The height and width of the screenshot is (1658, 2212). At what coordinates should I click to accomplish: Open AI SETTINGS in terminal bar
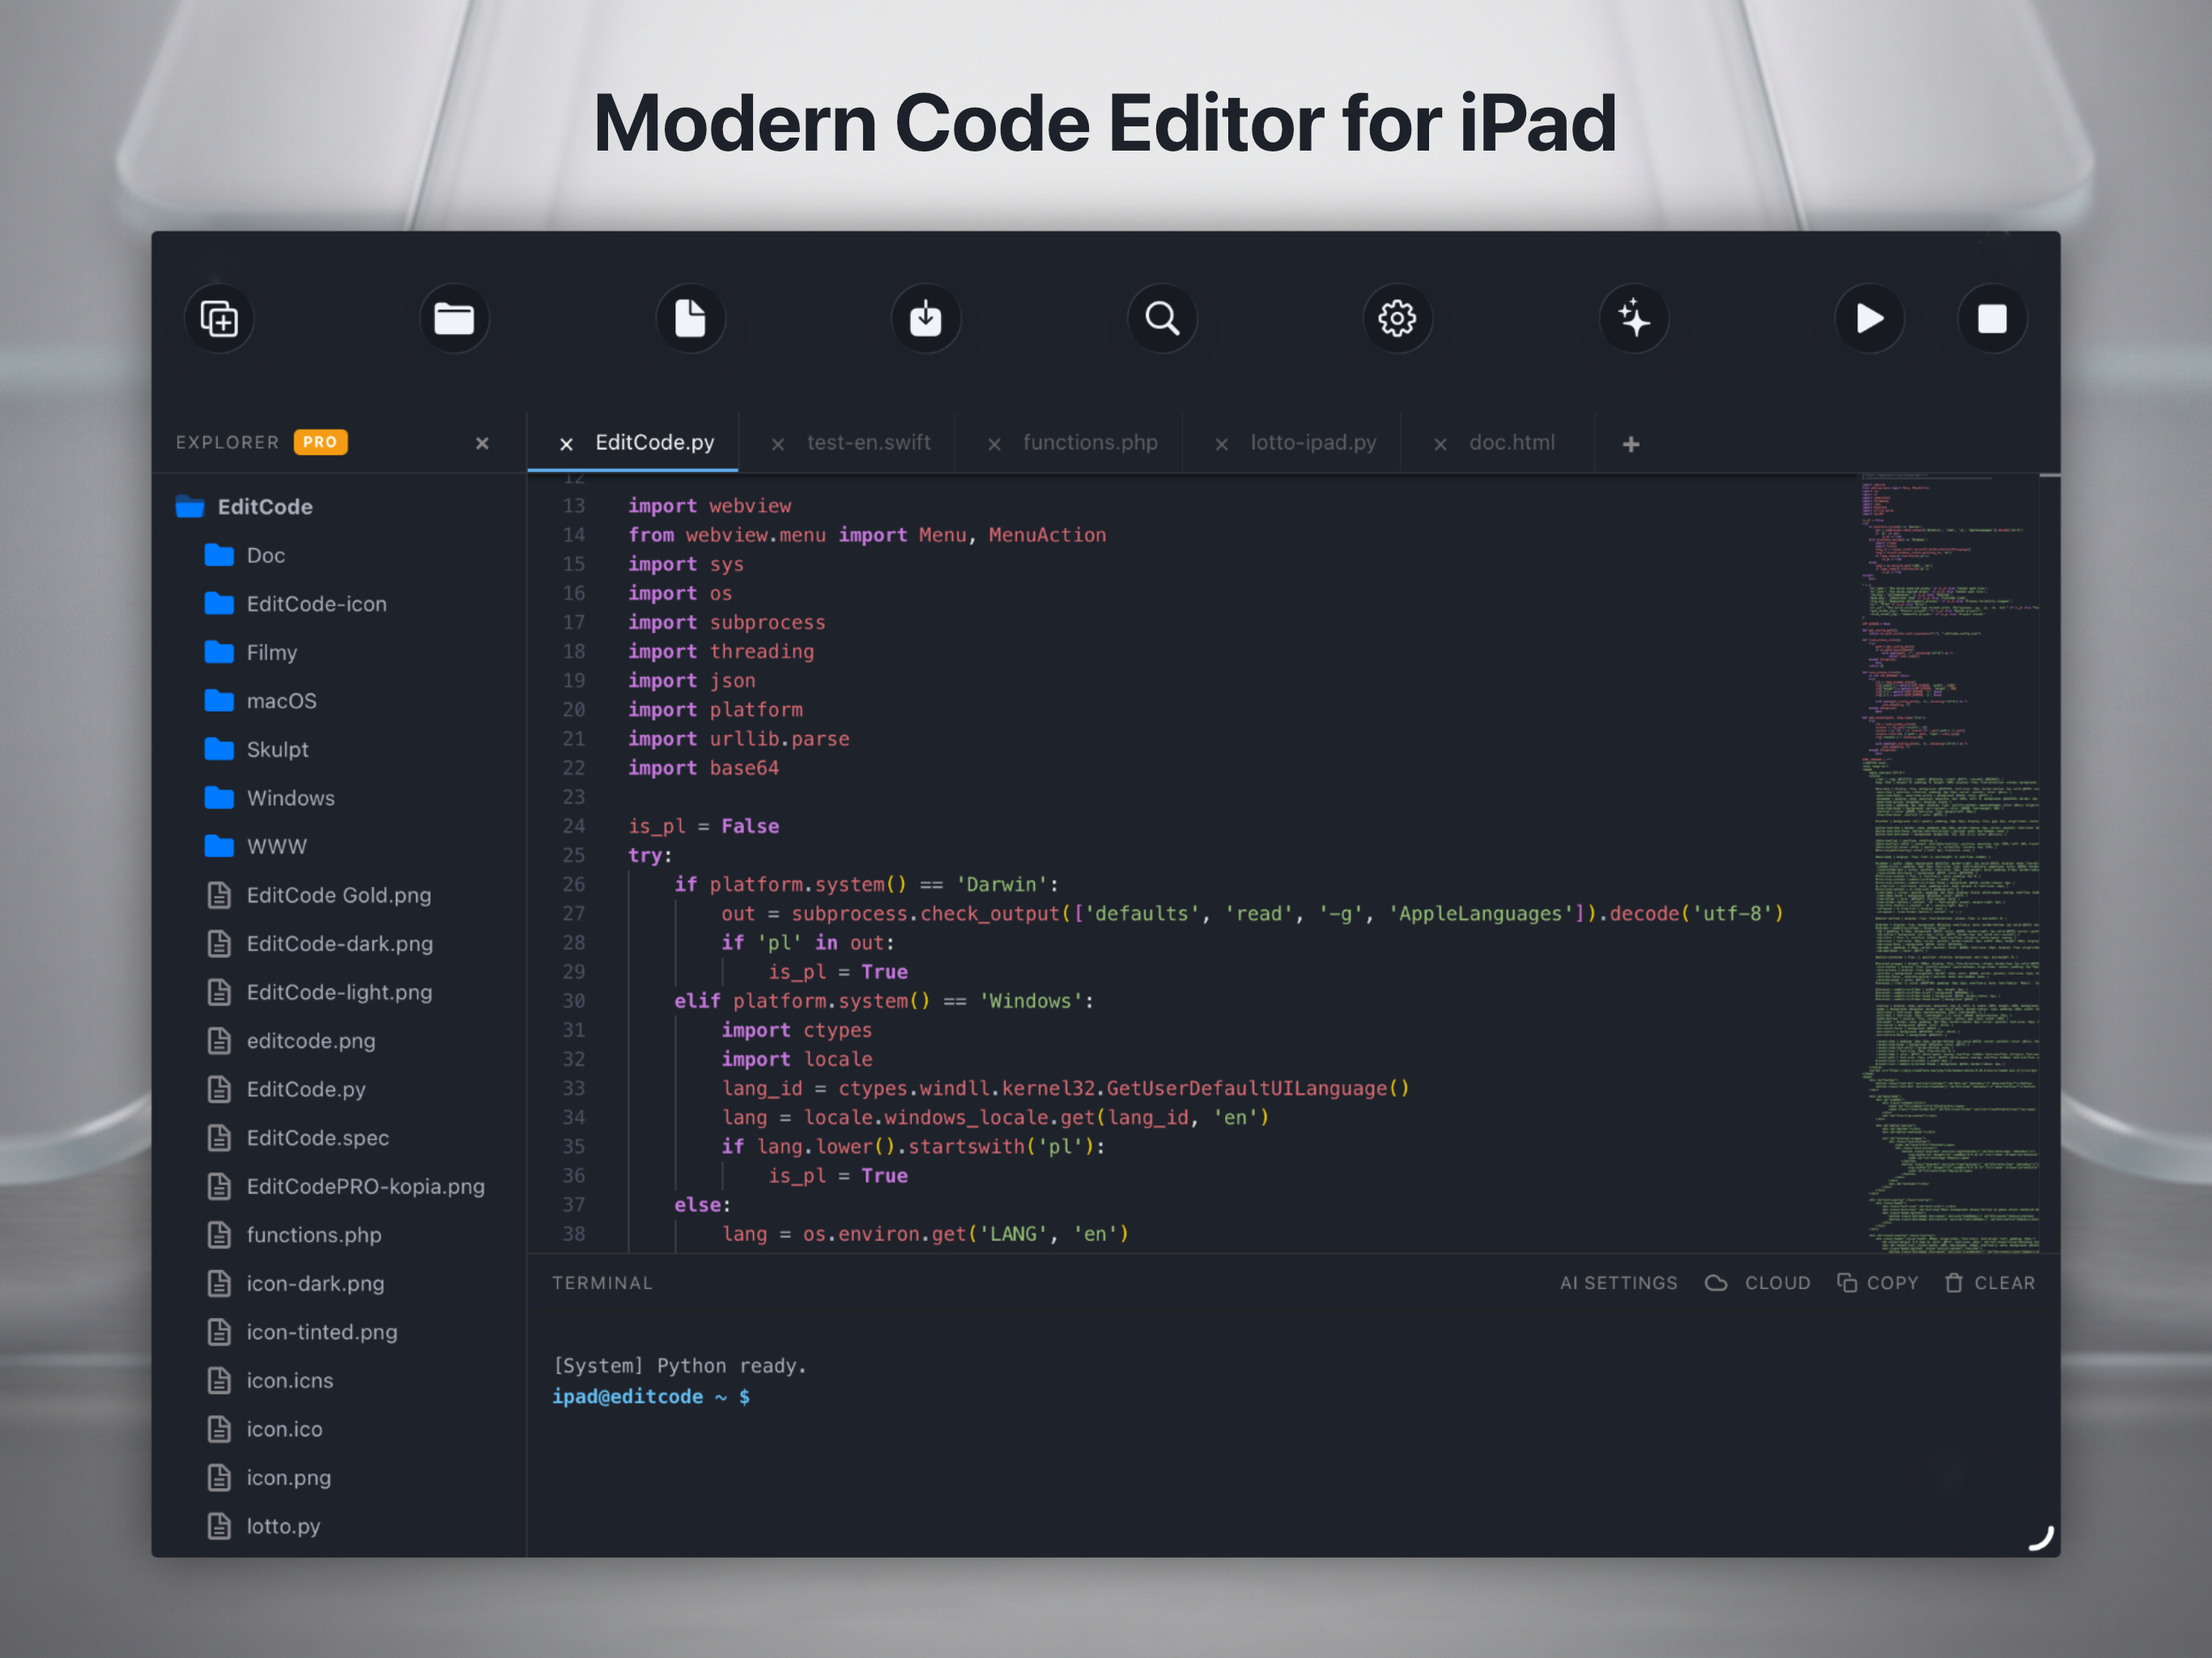1618,1283
